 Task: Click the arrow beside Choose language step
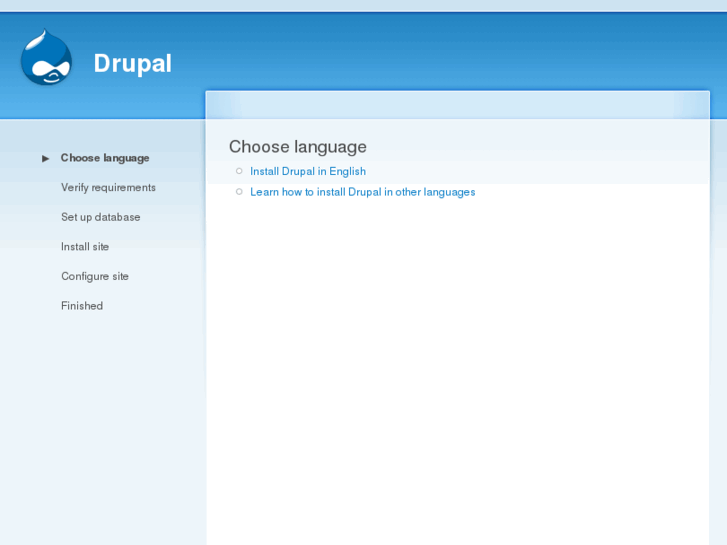tap(45, 159)
